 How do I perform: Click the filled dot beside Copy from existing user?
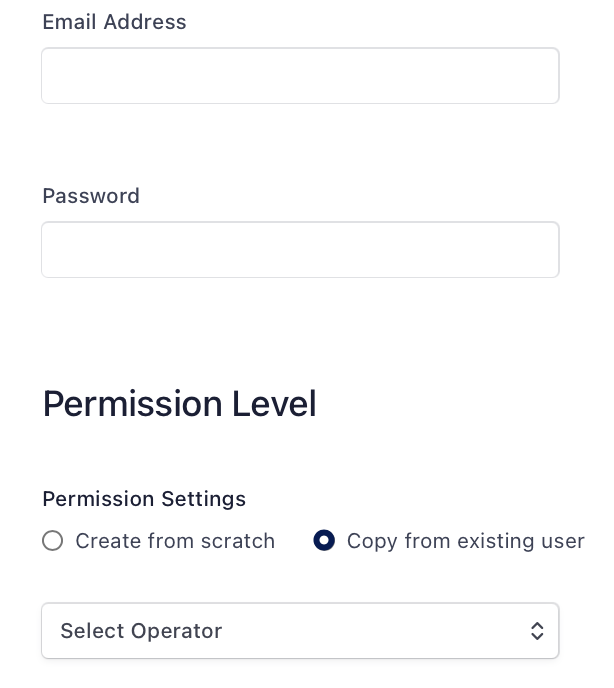324,541
